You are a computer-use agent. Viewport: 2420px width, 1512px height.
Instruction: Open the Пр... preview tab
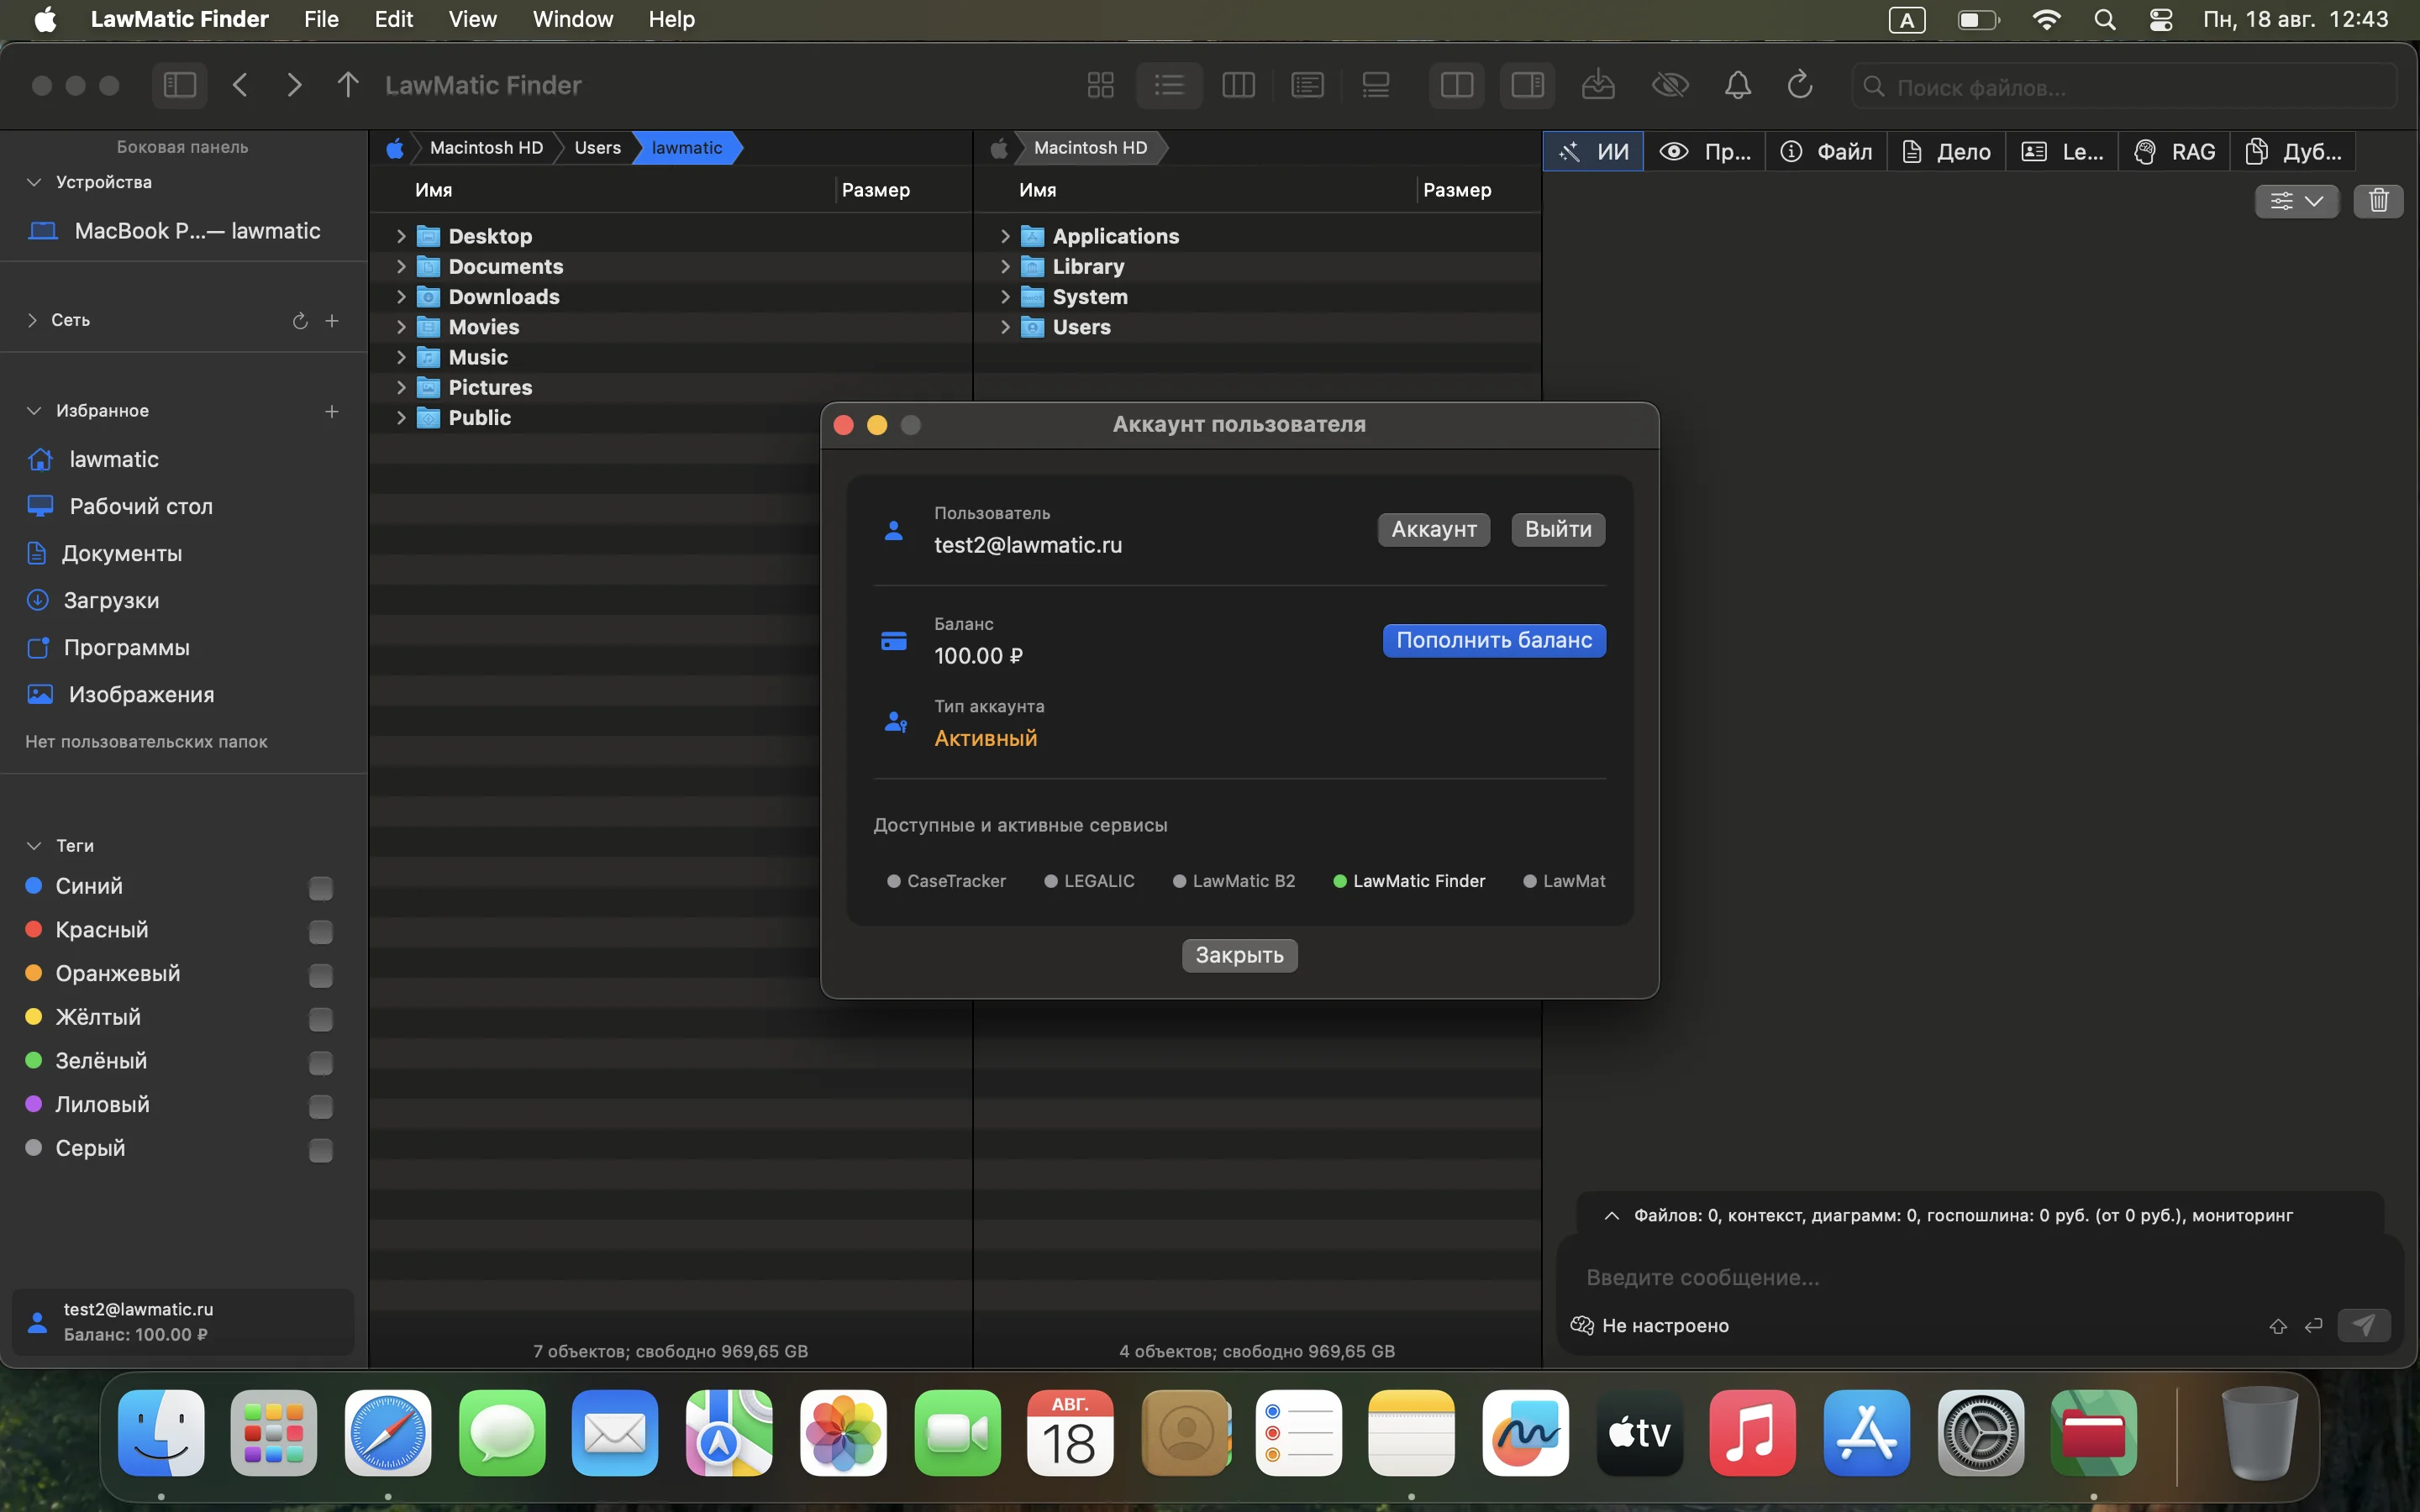coord(1705,151)
